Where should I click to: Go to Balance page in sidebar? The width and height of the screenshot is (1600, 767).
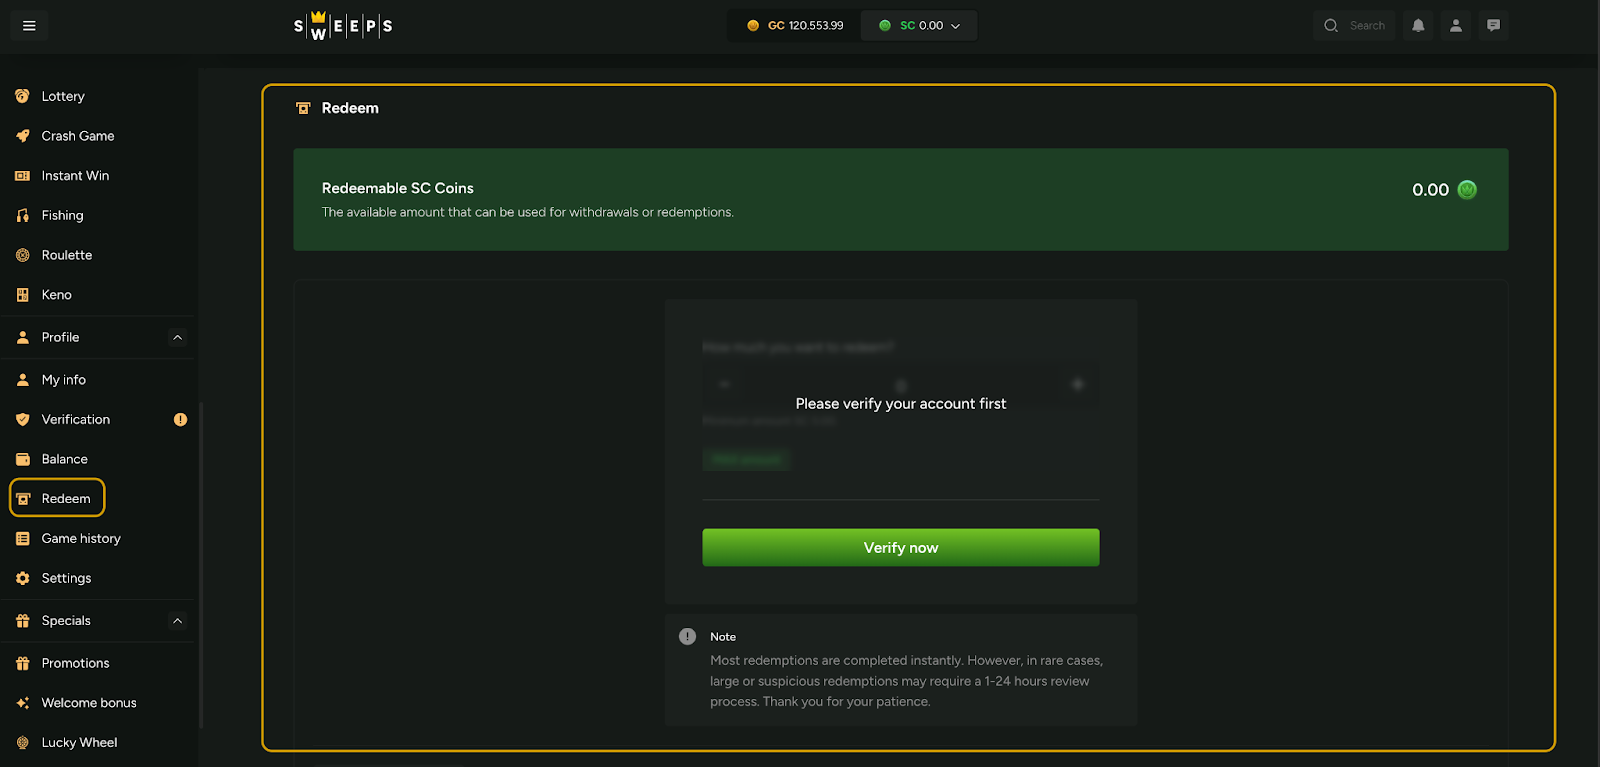(x=64, y=459)
